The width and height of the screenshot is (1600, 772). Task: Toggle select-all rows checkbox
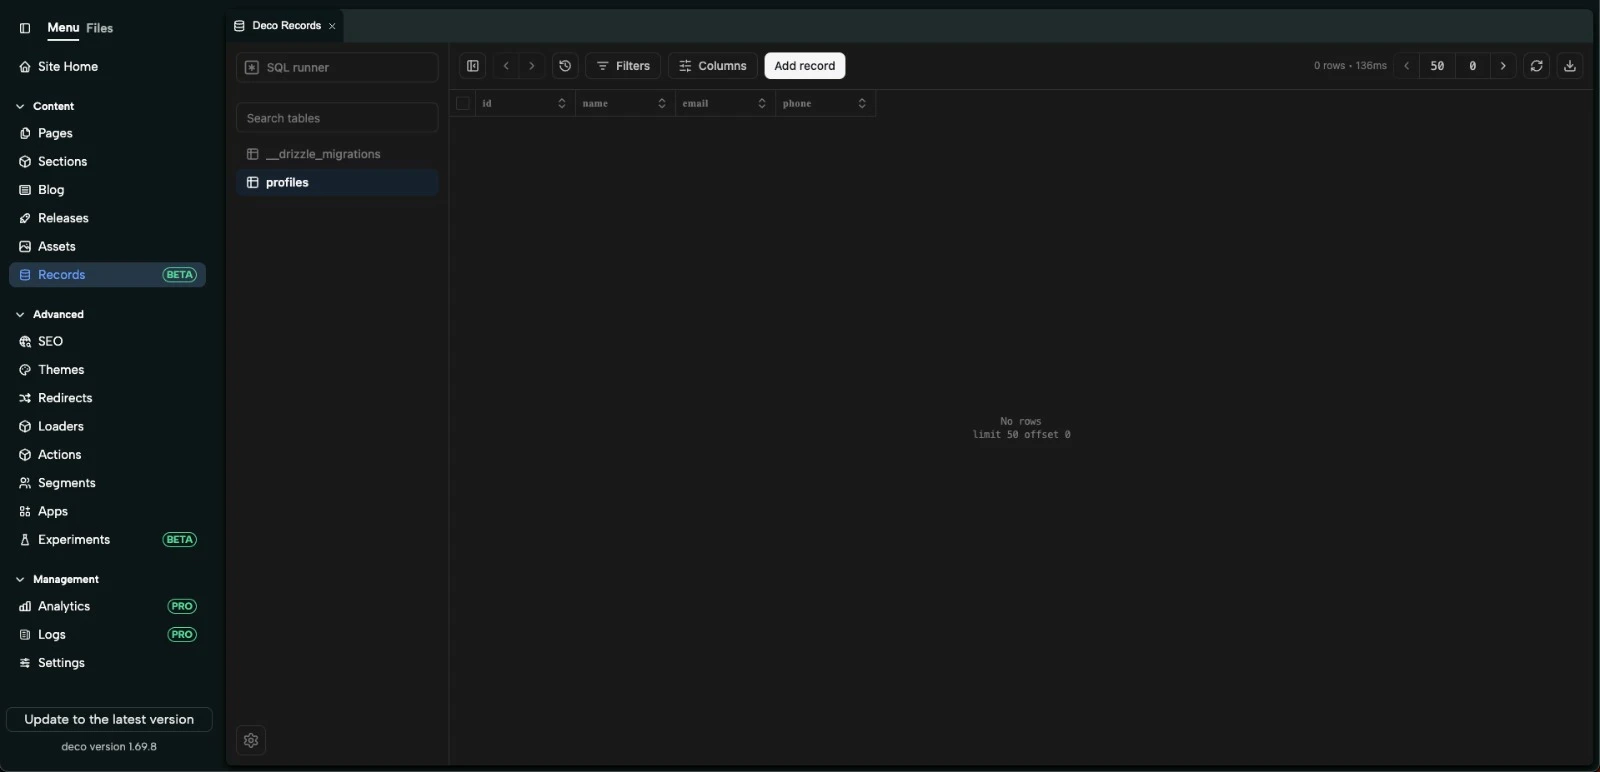click(462, 103)
